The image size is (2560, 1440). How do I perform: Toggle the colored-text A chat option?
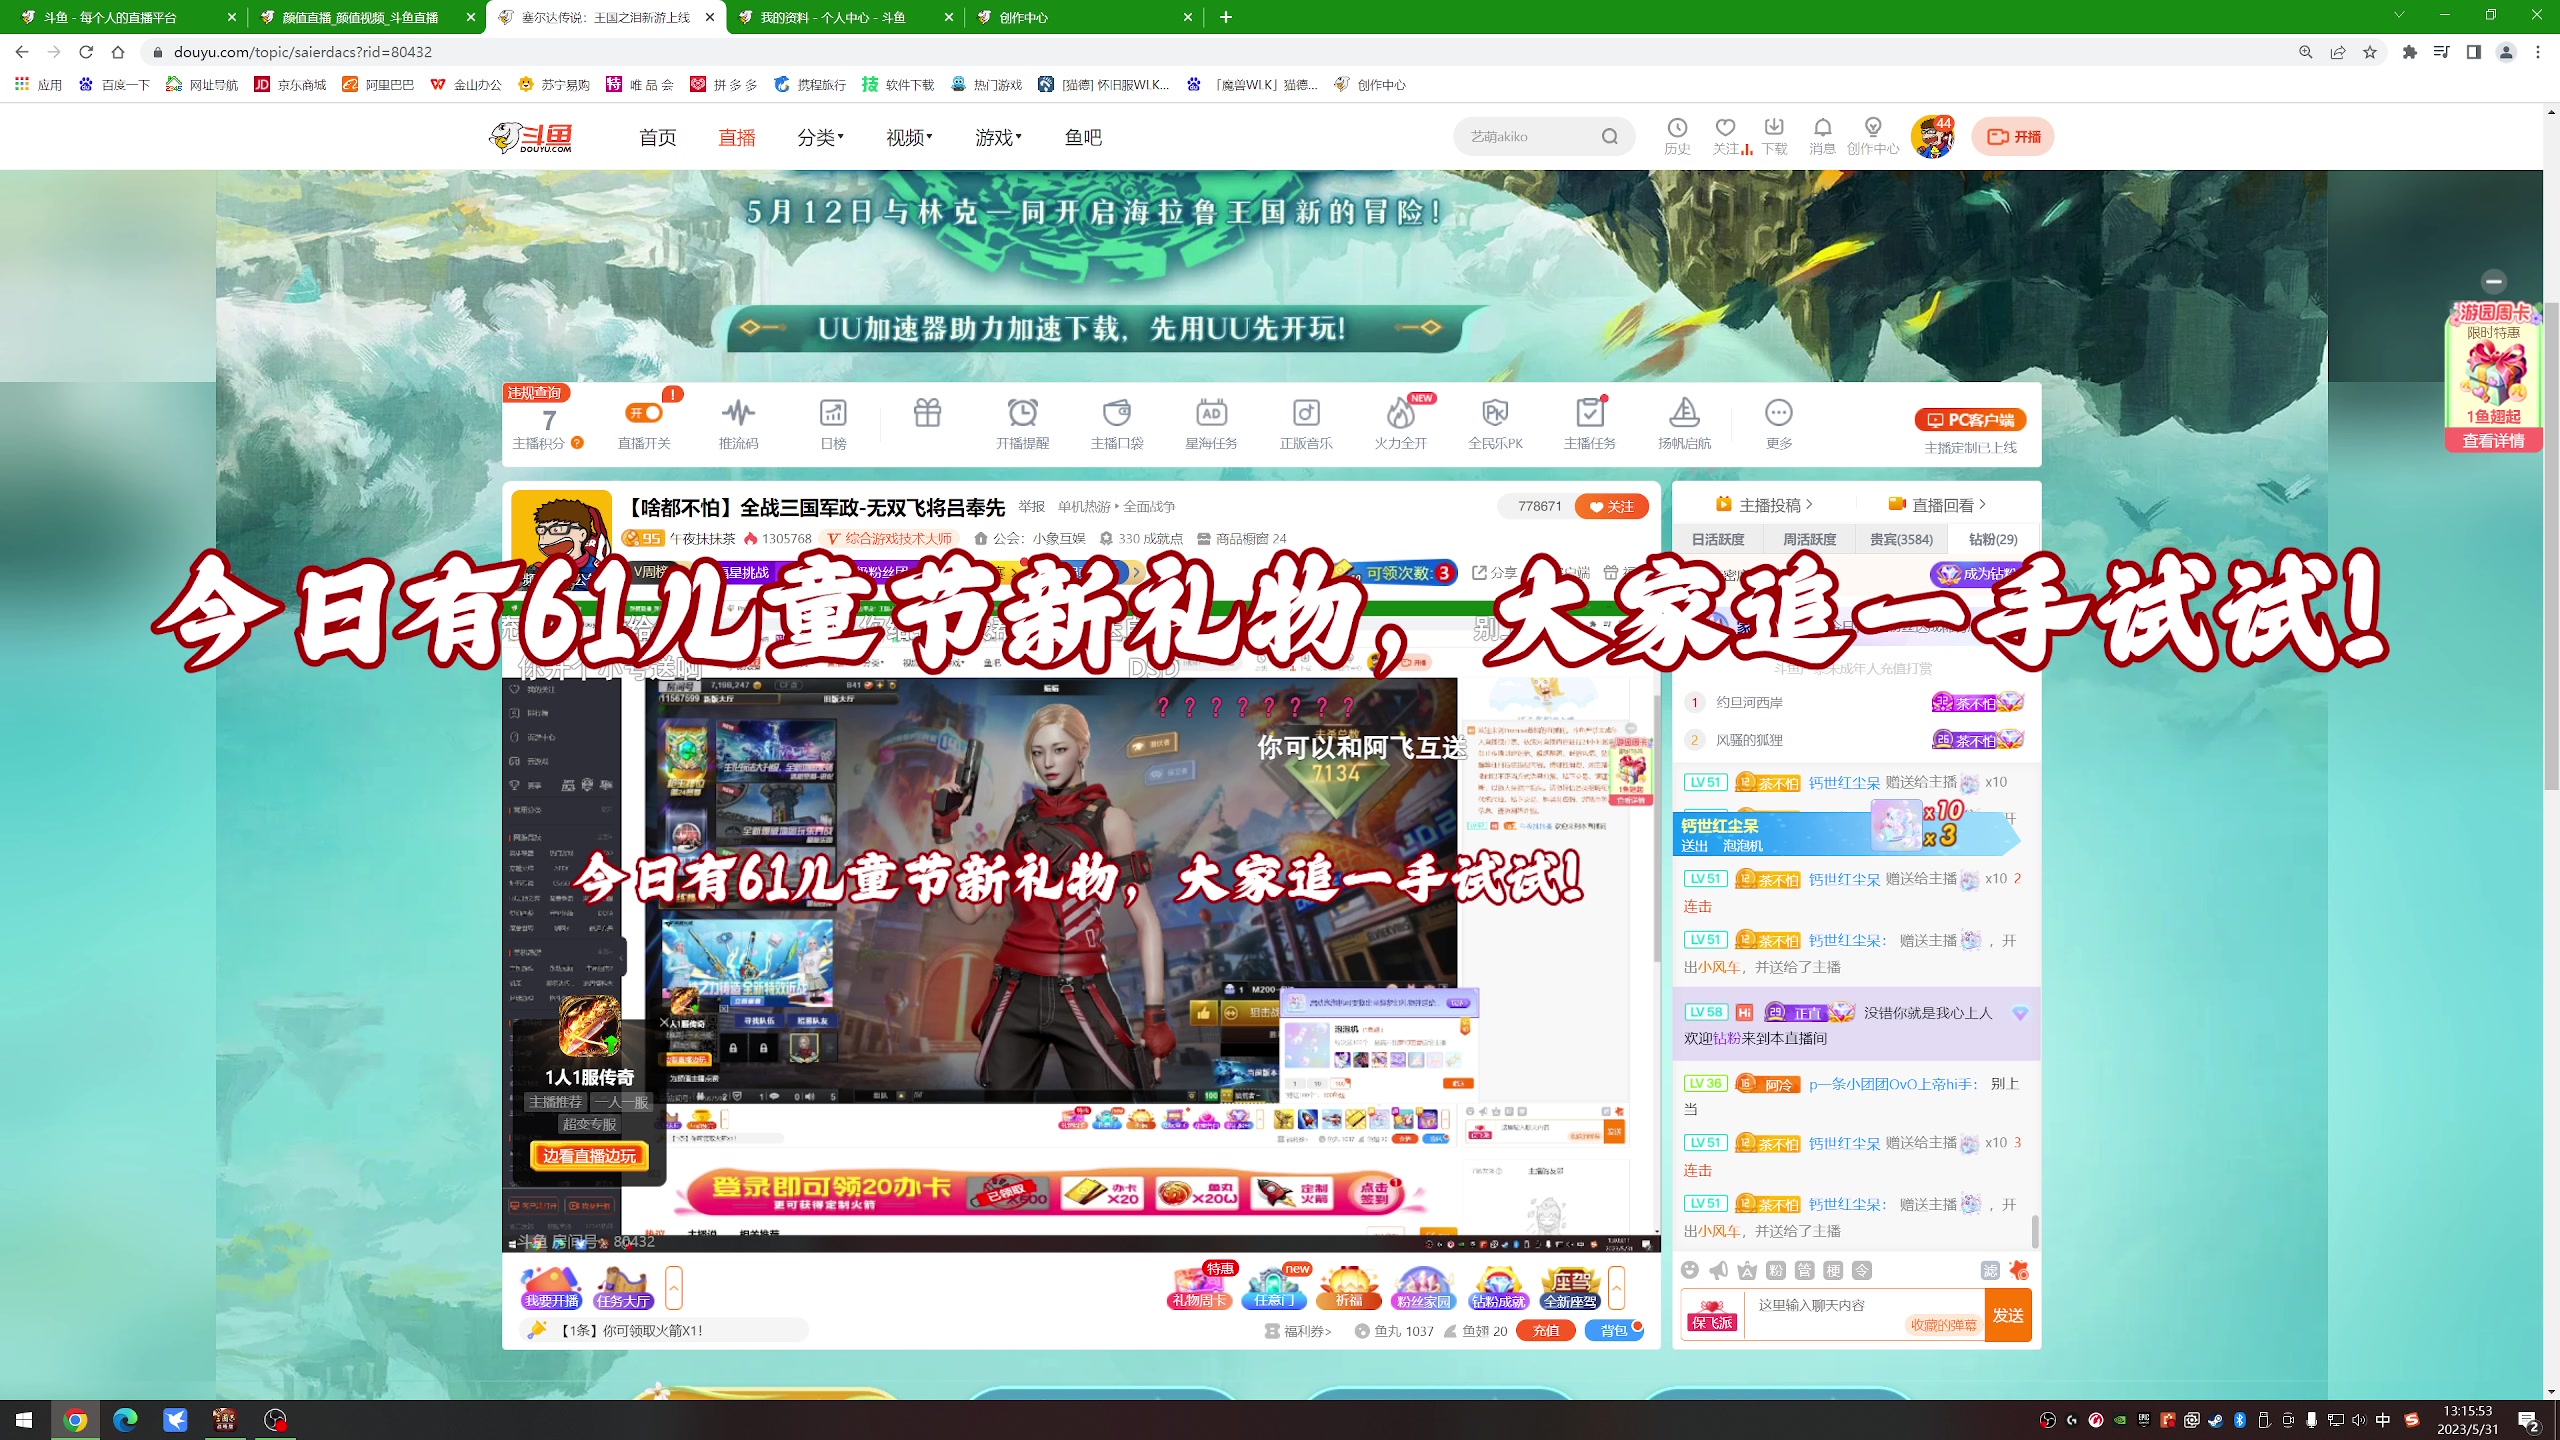pos(1747,1270)
